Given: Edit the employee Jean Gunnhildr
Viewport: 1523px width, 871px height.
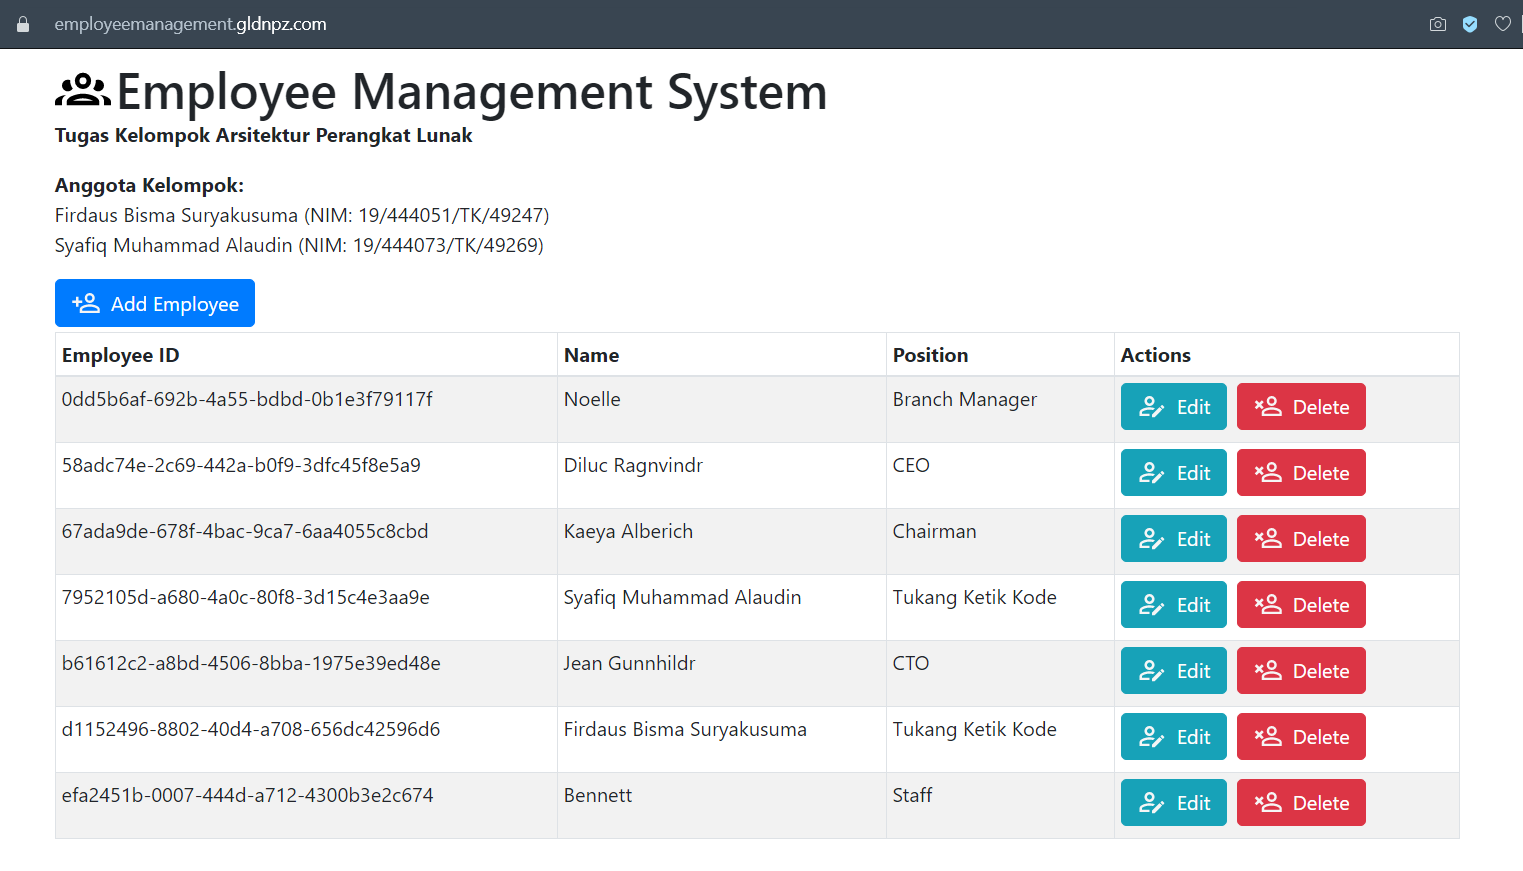Looking at the screenshot, I should tap(1173, 670).
